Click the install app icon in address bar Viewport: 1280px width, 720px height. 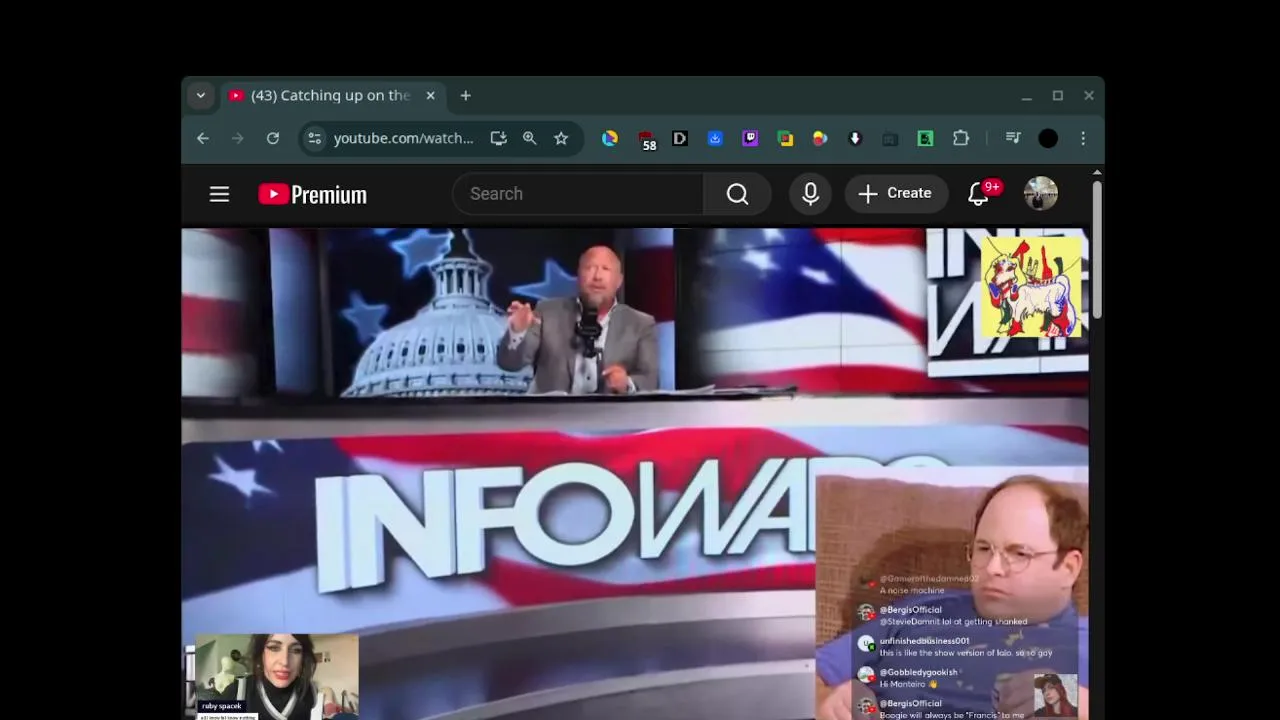pos(498,139)
